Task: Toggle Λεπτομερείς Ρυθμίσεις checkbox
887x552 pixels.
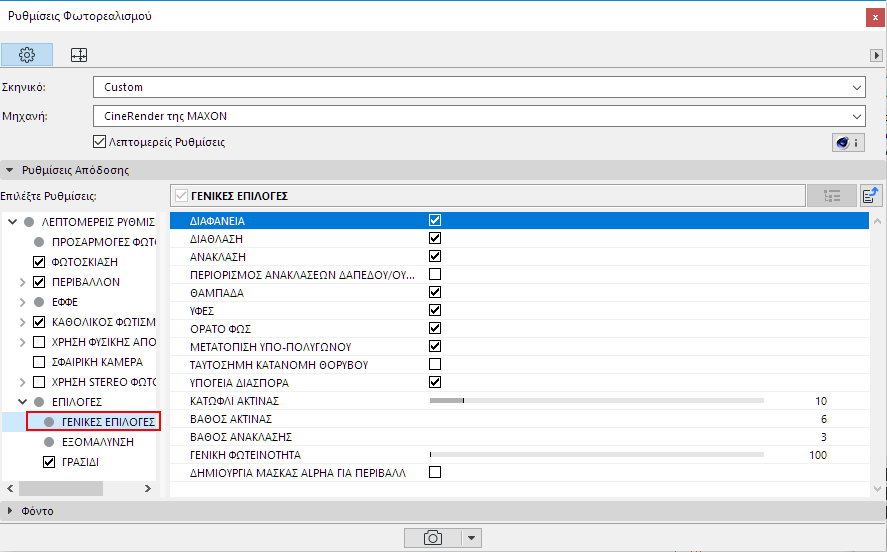Action: [x=100, y=141]
